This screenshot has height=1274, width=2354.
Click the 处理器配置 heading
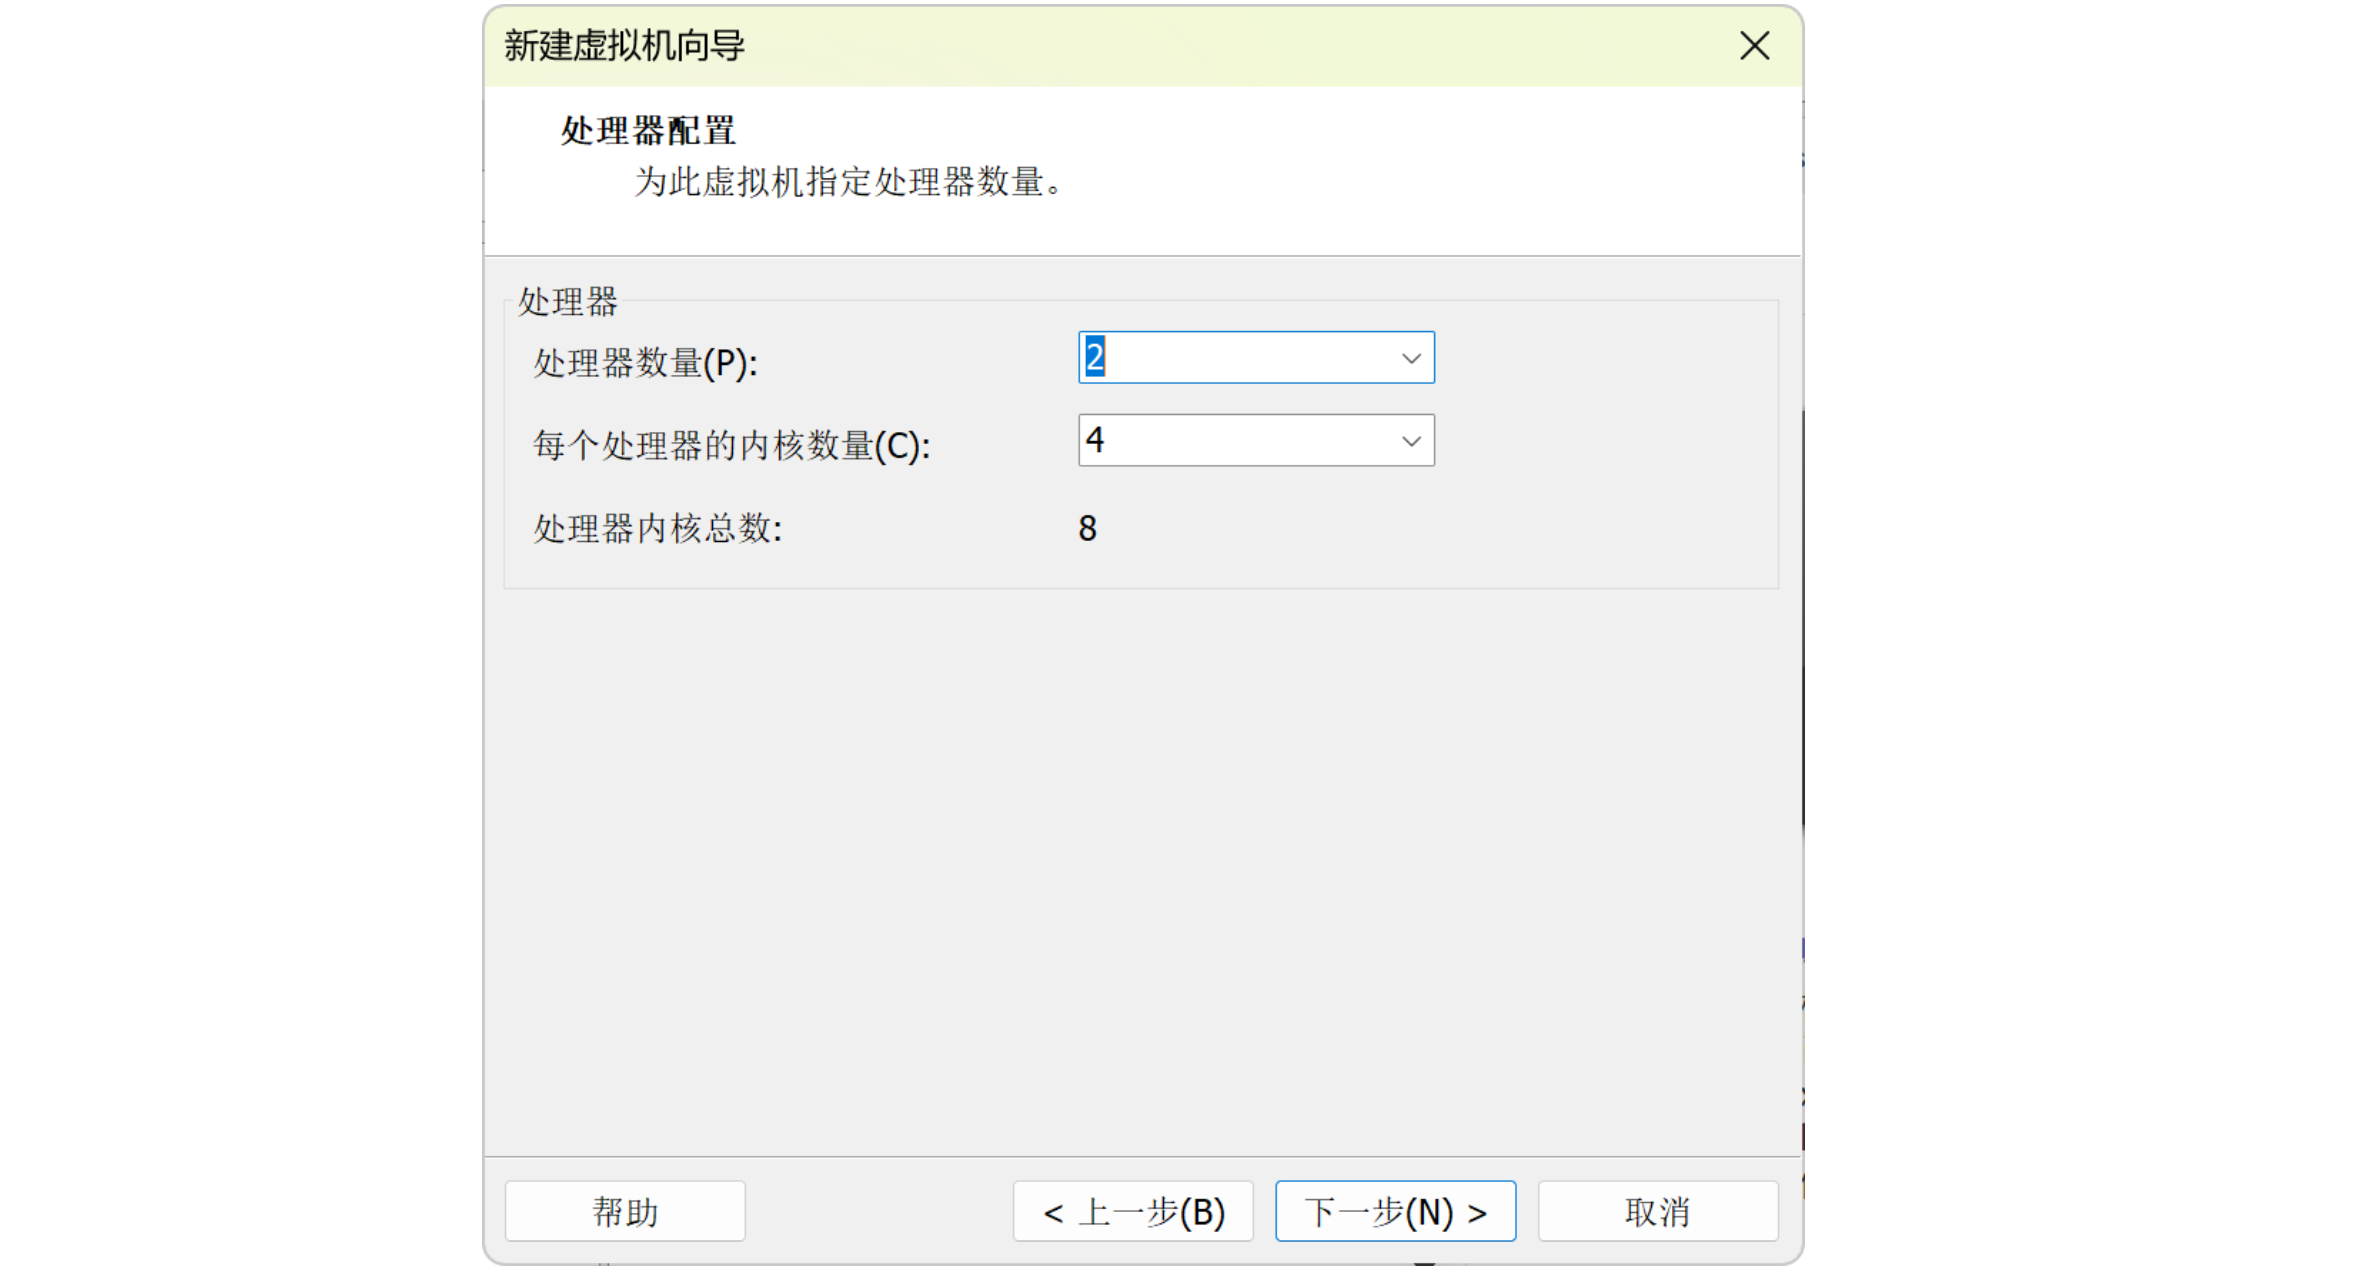(x=648, y=131)
